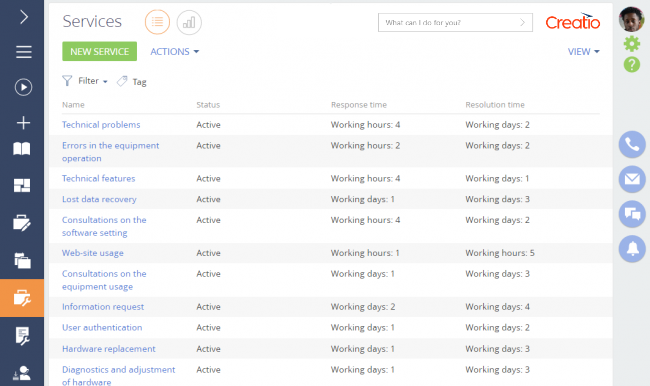Screen dimensions: 650x386
Task: Open the document with wrench sidebar icon
Action: click(x=22, y=336)
